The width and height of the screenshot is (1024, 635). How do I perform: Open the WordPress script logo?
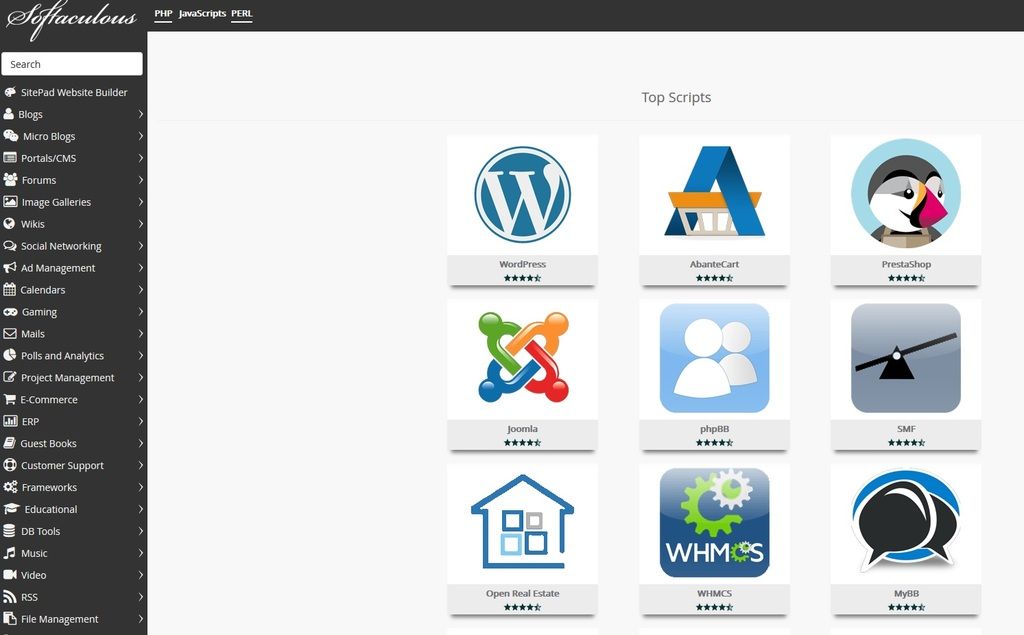coord(522,194)
